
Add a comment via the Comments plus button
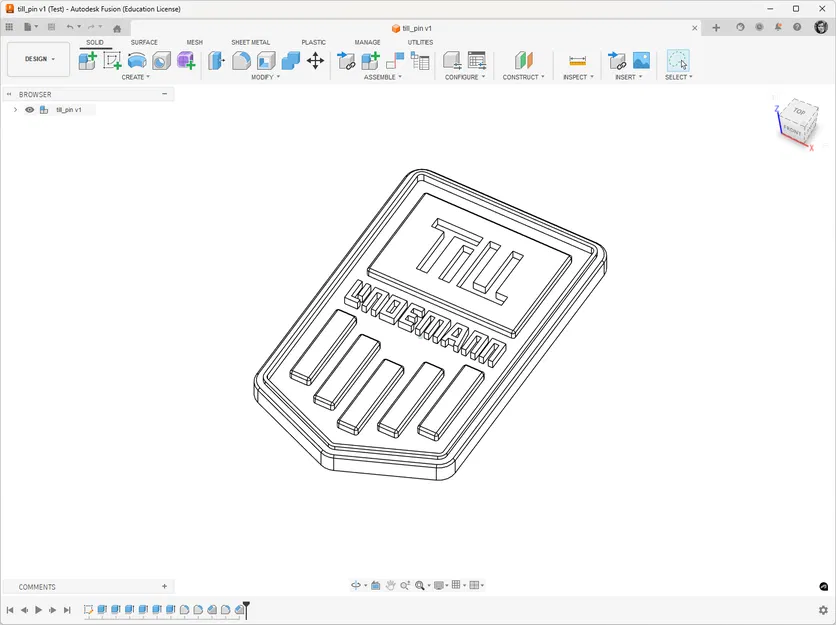[x=164, y=586]
